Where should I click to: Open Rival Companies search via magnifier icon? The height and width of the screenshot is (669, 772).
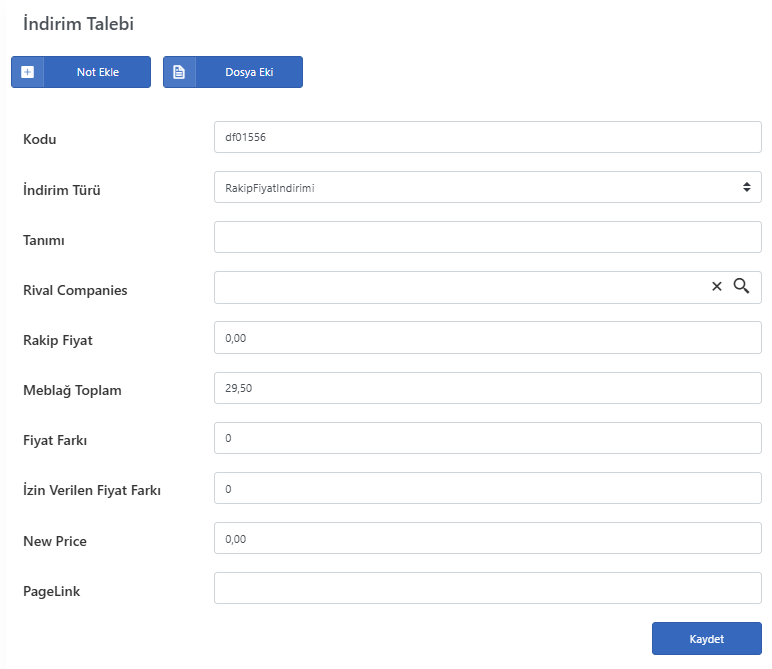741,286
